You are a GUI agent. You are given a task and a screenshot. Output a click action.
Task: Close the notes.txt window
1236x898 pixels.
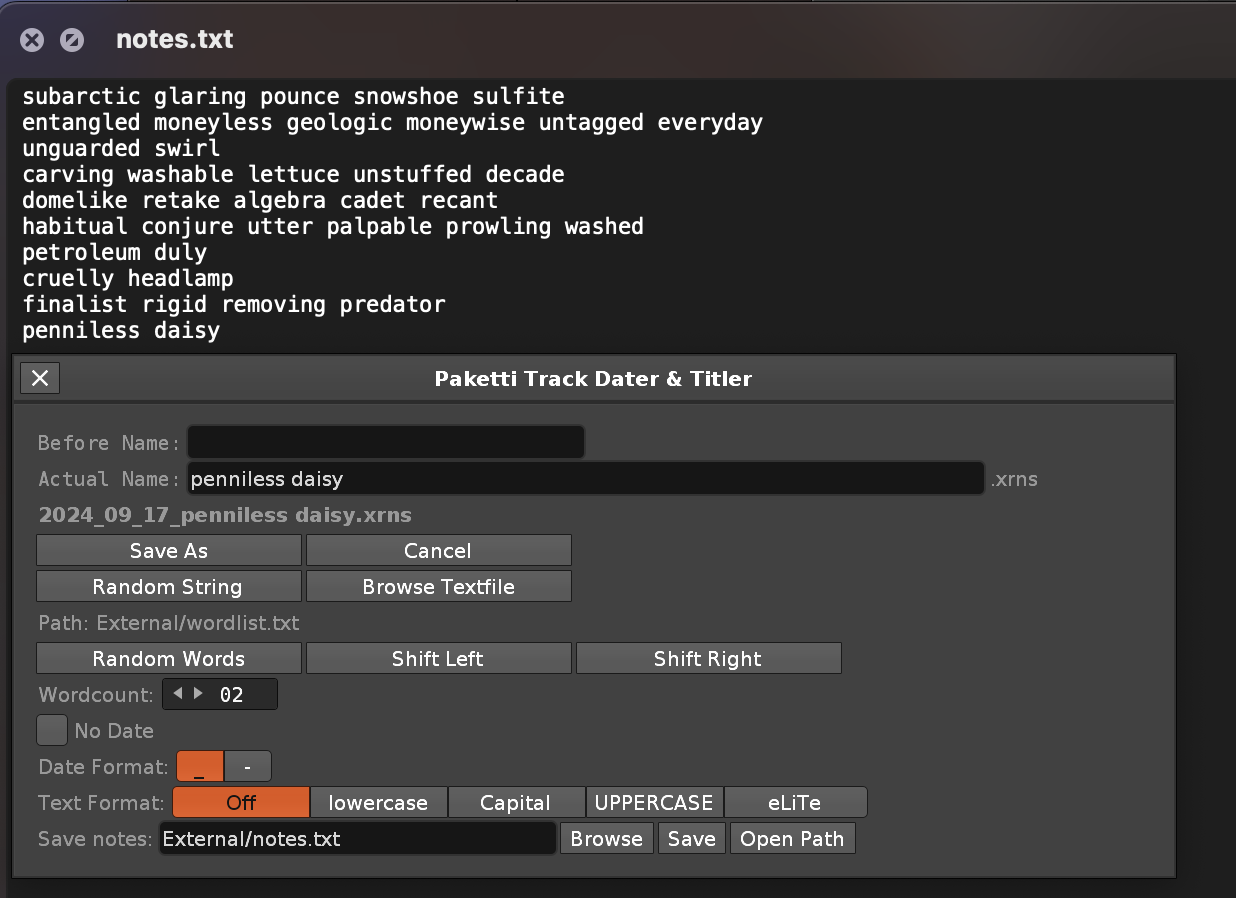point(33,40)
